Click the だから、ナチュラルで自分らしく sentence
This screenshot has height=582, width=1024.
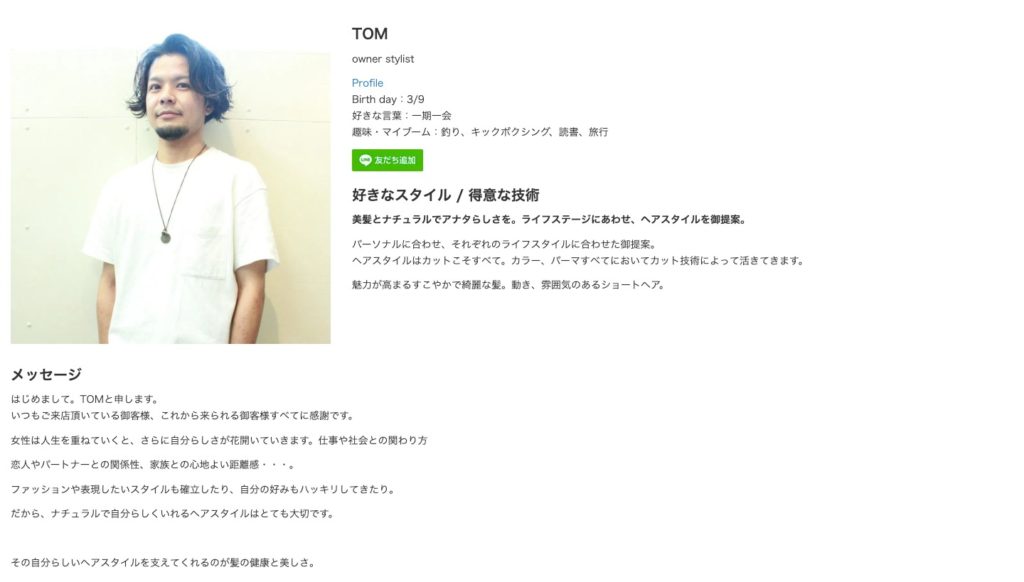pos(172,514)
